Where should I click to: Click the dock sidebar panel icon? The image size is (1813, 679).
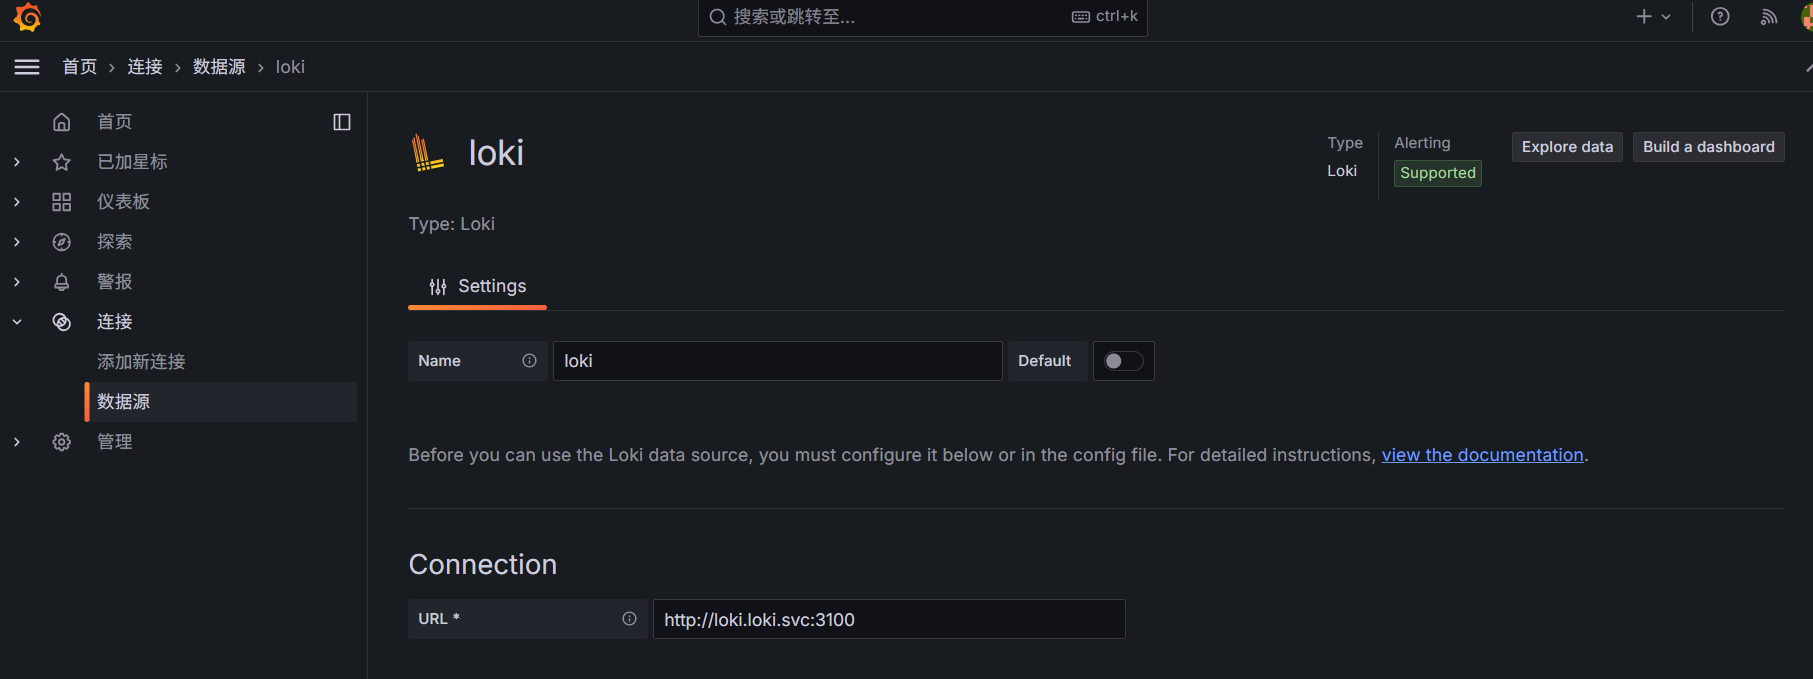[x=342, y=122]
